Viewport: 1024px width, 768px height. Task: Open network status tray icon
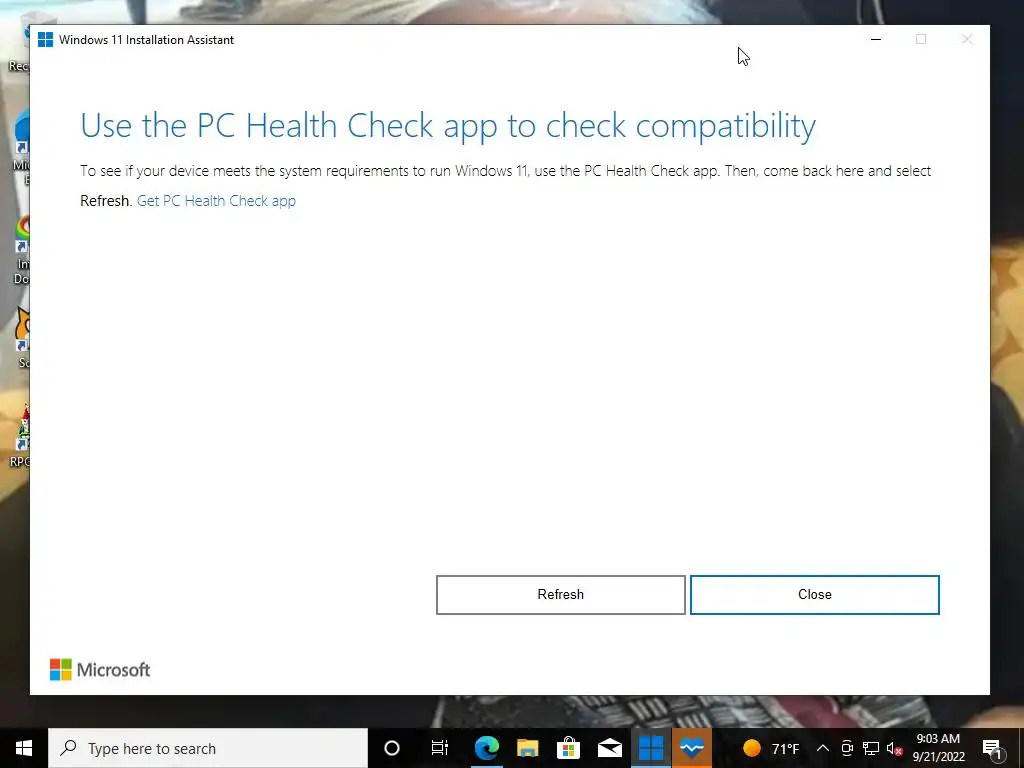pos(871,748)
